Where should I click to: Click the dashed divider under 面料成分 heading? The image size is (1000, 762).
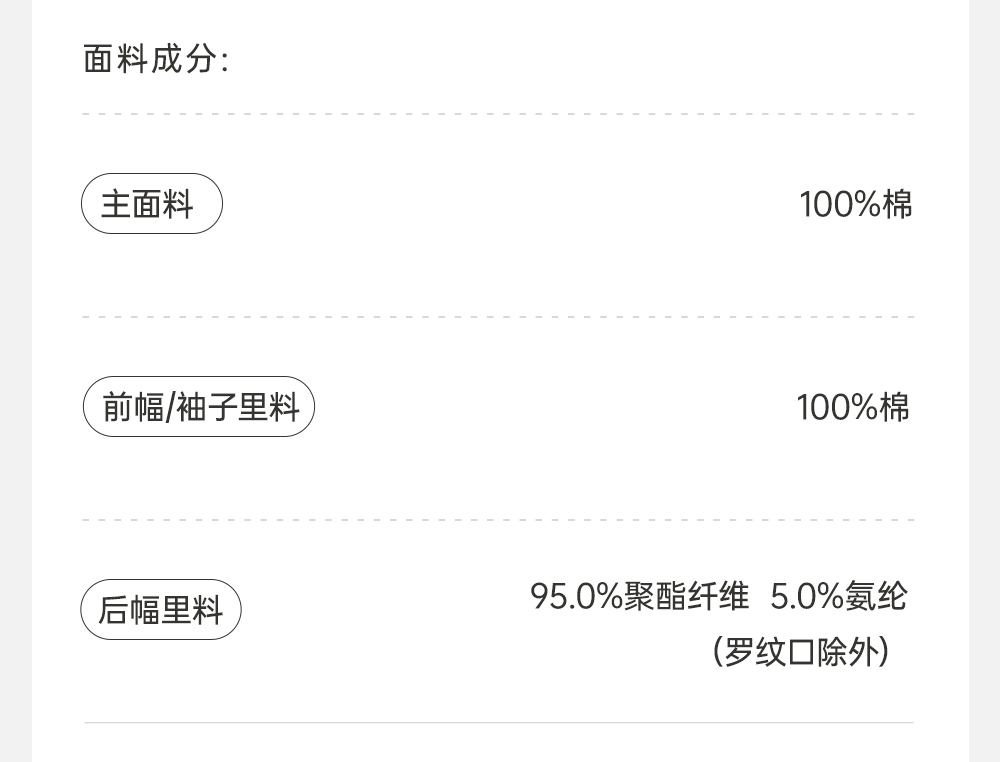498,115
